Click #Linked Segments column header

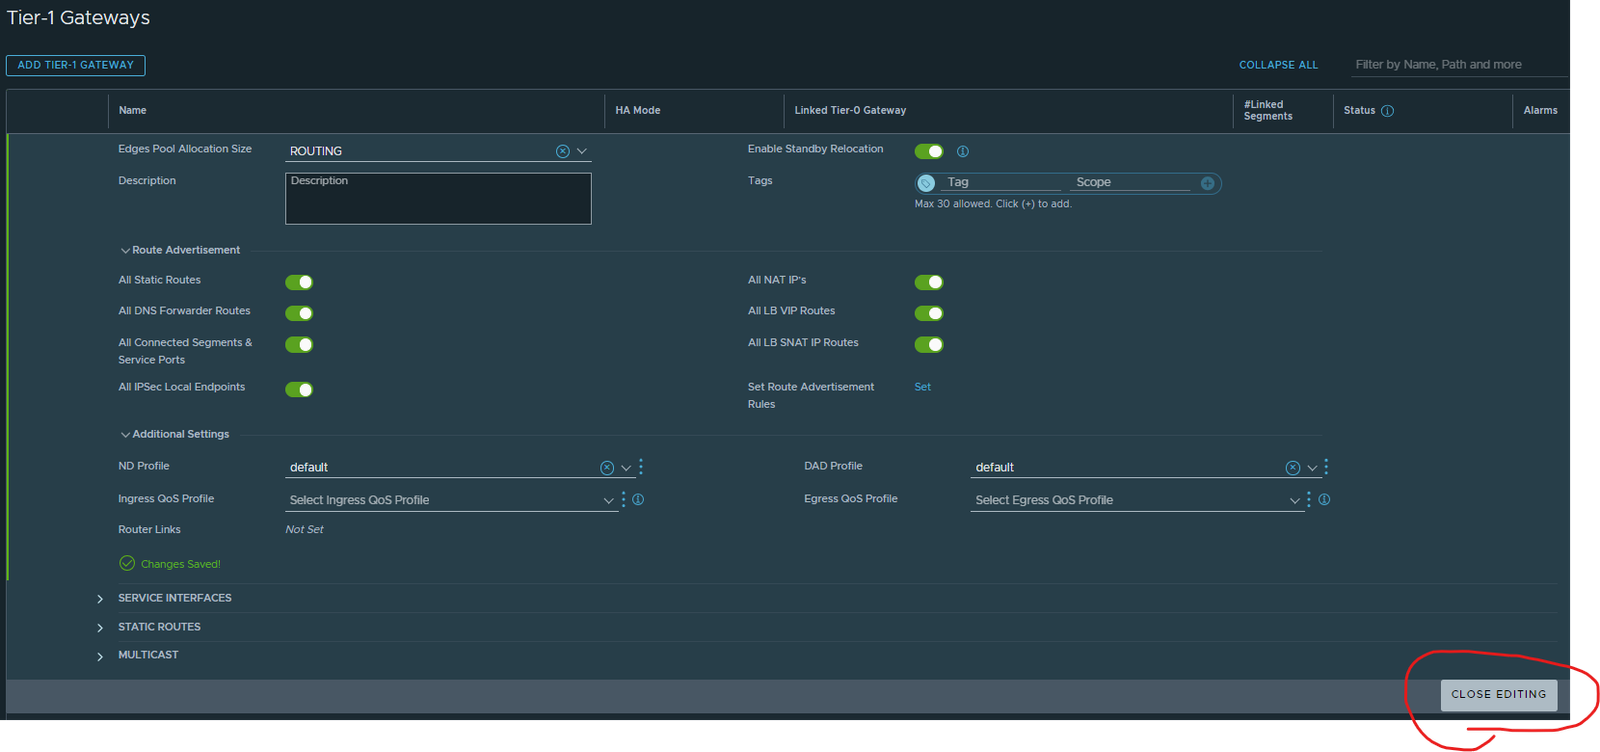click(1268, 110)
